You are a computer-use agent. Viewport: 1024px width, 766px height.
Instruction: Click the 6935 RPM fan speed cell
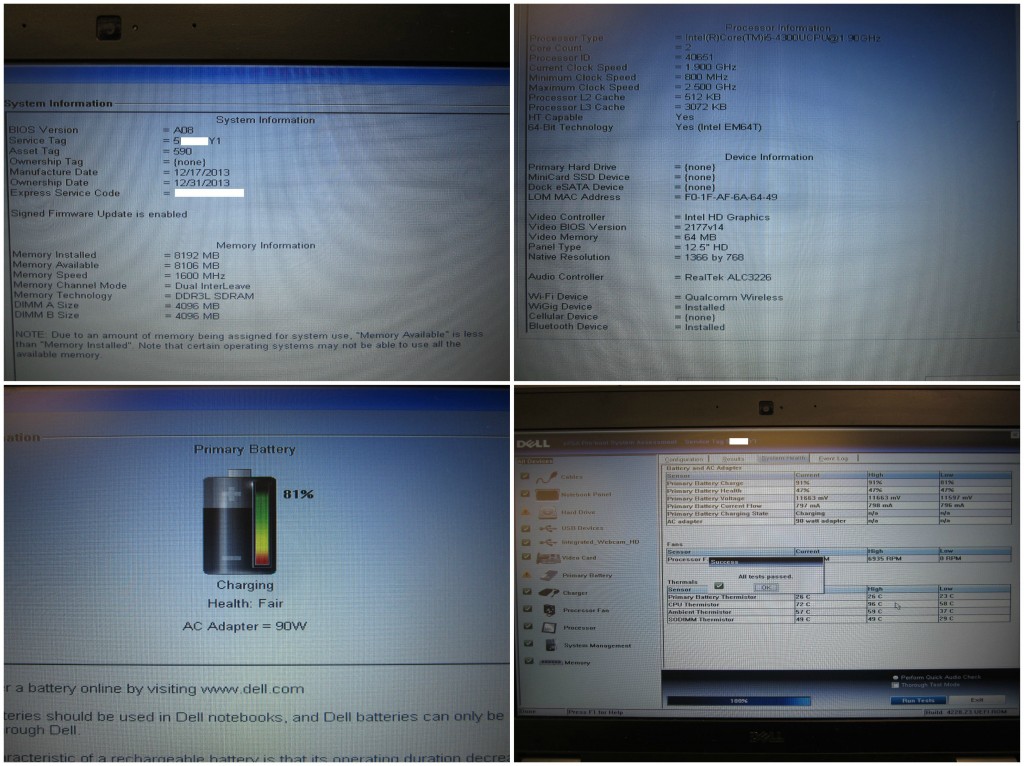point(902,559)
